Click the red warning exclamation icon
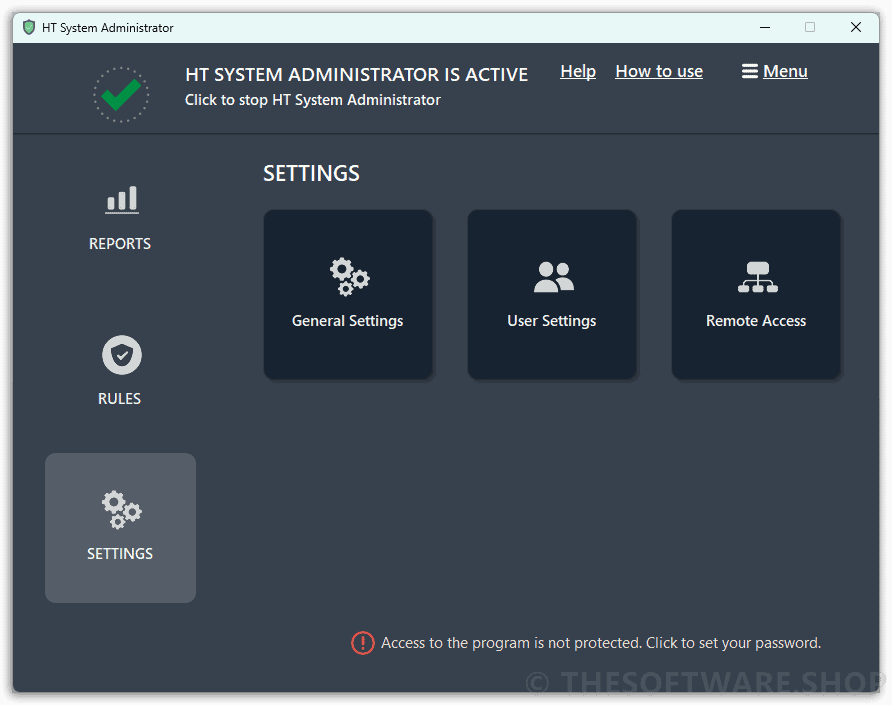The image size is (892, 705). 362,643
